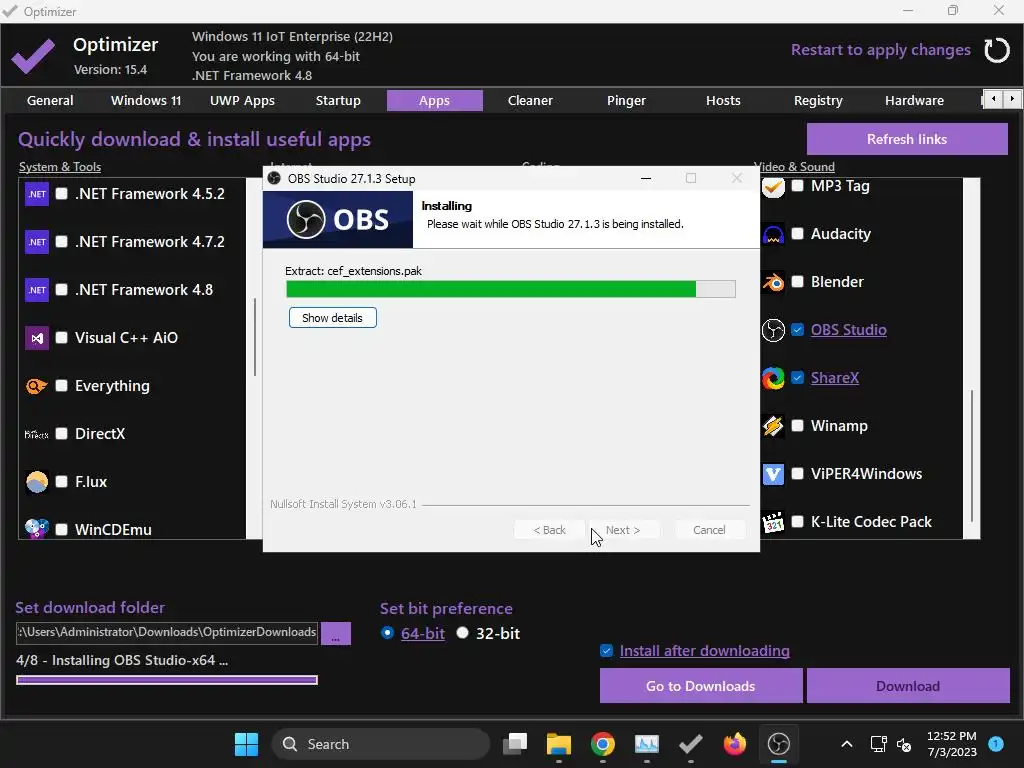The height and width of the screenshot is (768, 1024).
Task: Click the WinCDEmu disc icon
Action: coord(37,528)
